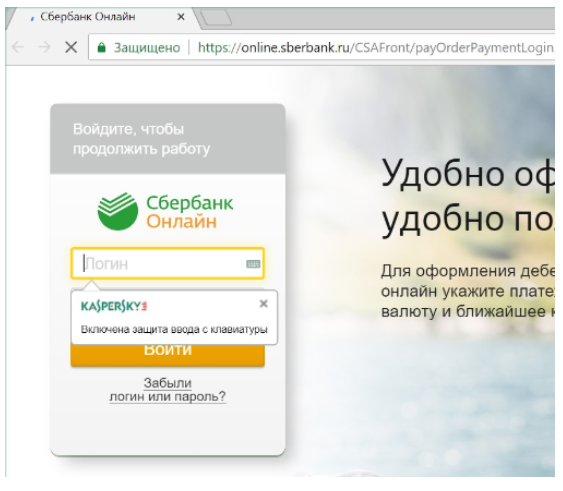Click the Логин input field

point(168,264)
